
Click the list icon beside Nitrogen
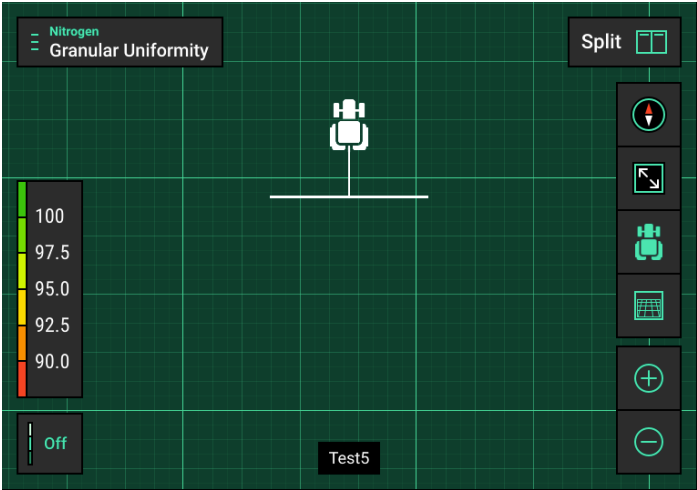point(35,43)
